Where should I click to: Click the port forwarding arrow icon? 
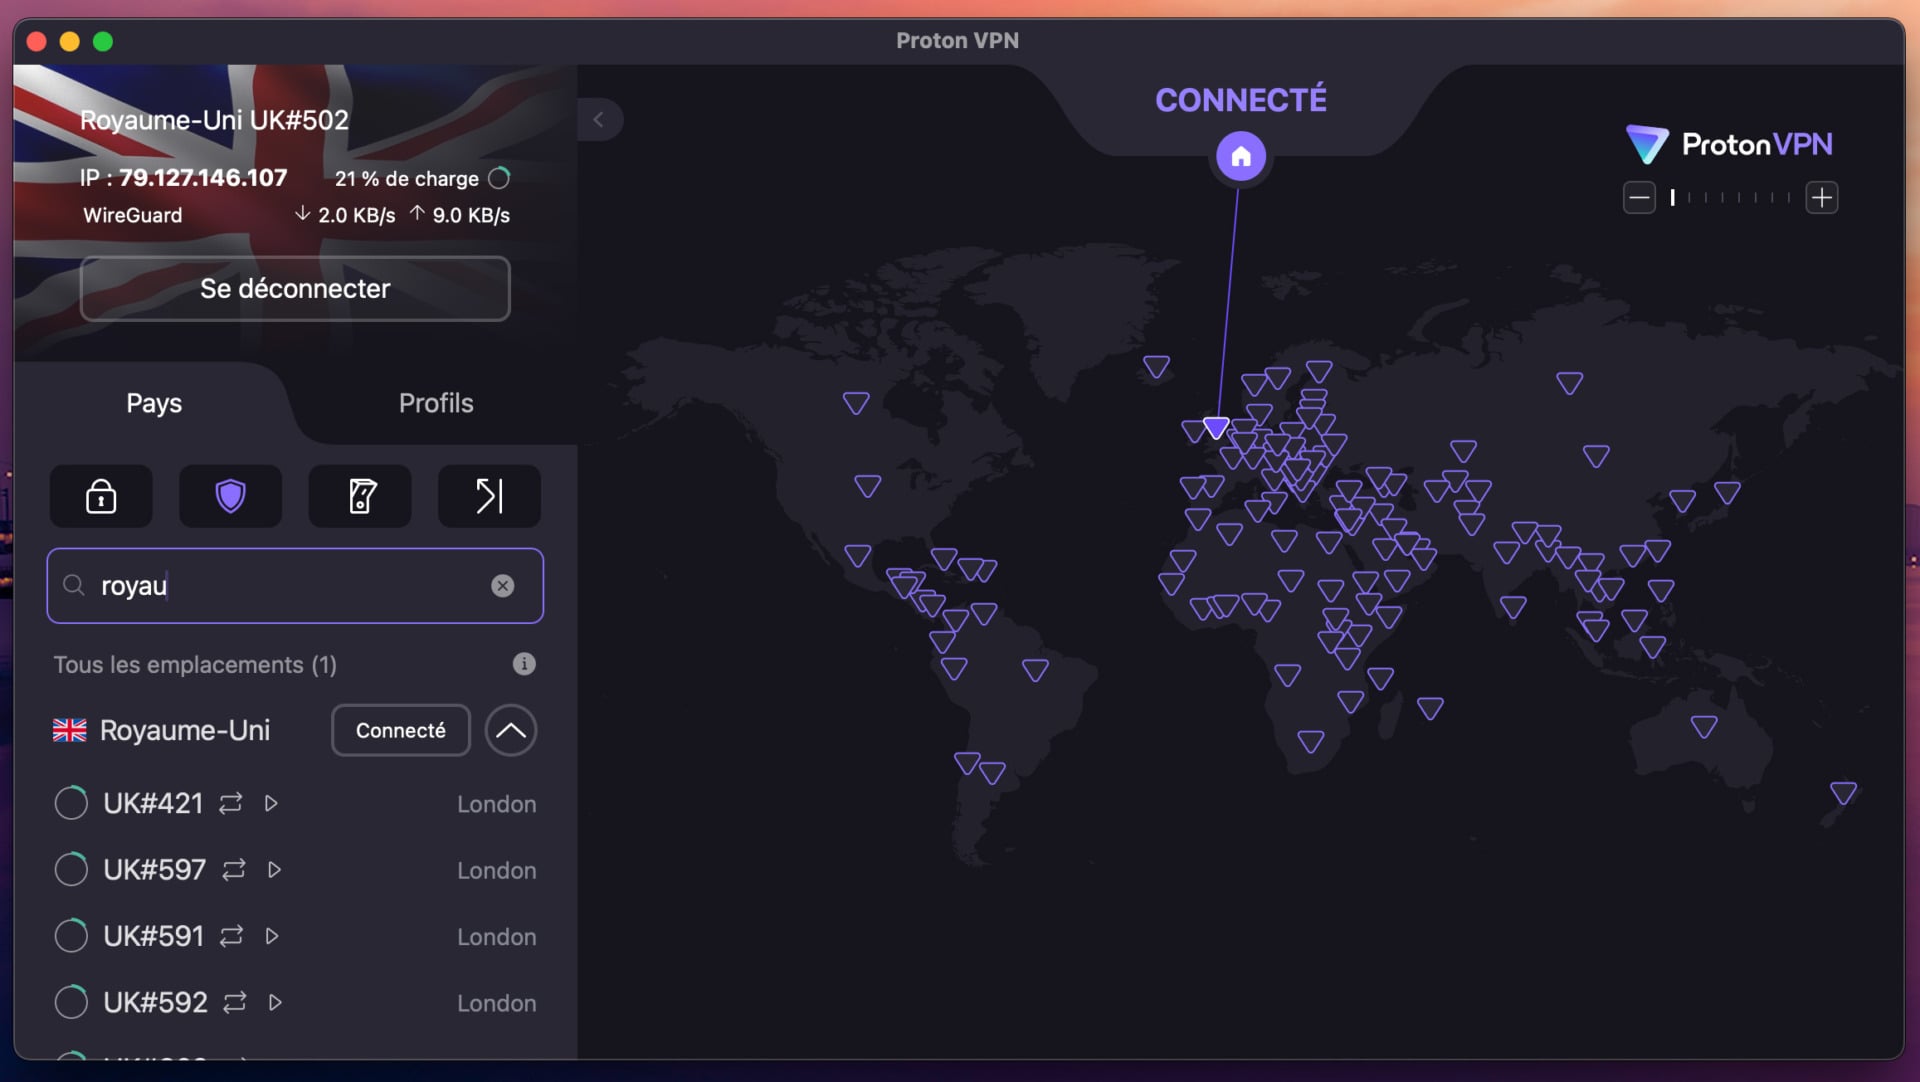click(488, 496)
